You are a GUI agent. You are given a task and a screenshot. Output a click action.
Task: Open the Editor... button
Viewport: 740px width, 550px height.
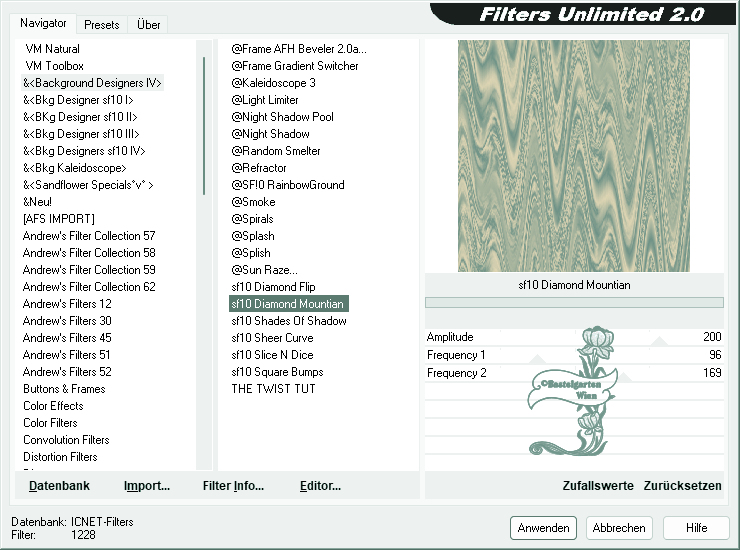[x=320, y=486]
